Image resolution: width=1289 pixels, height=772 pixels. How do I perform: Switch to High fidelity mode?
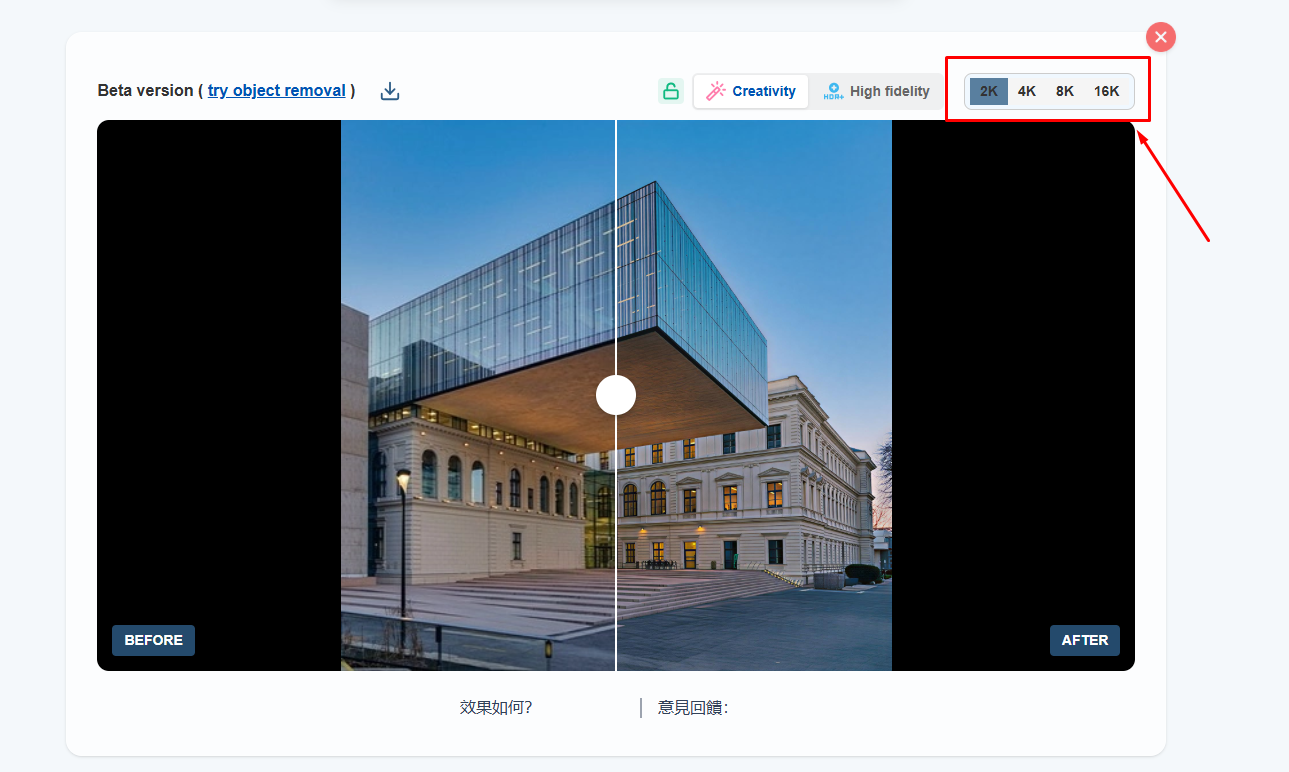pos(876,91)
